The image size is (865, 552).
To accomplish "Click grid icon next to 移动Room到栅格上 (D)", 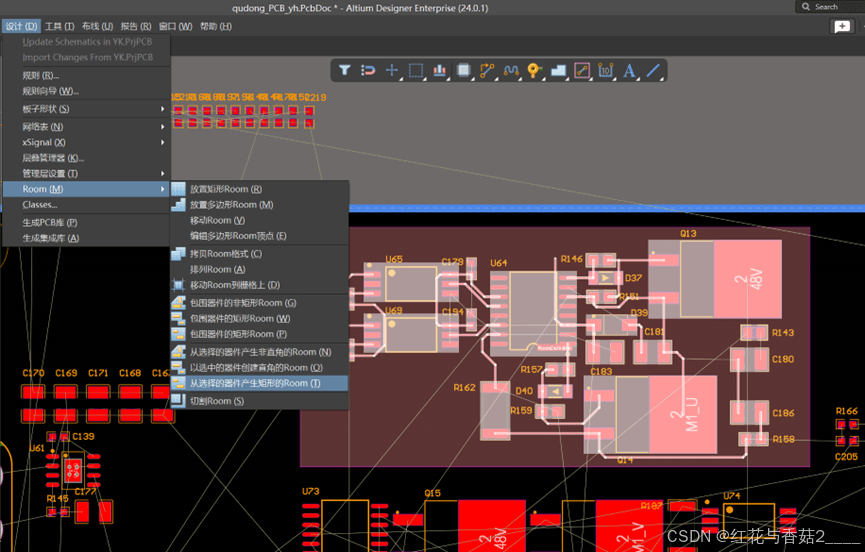I will point(178,285).
